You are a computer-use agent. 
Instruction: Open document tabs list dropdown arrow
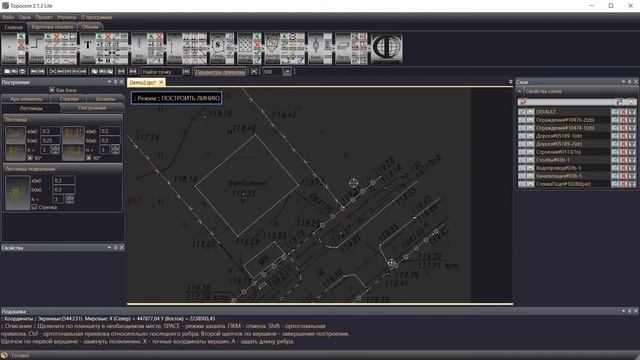click(x=510, y=82)
